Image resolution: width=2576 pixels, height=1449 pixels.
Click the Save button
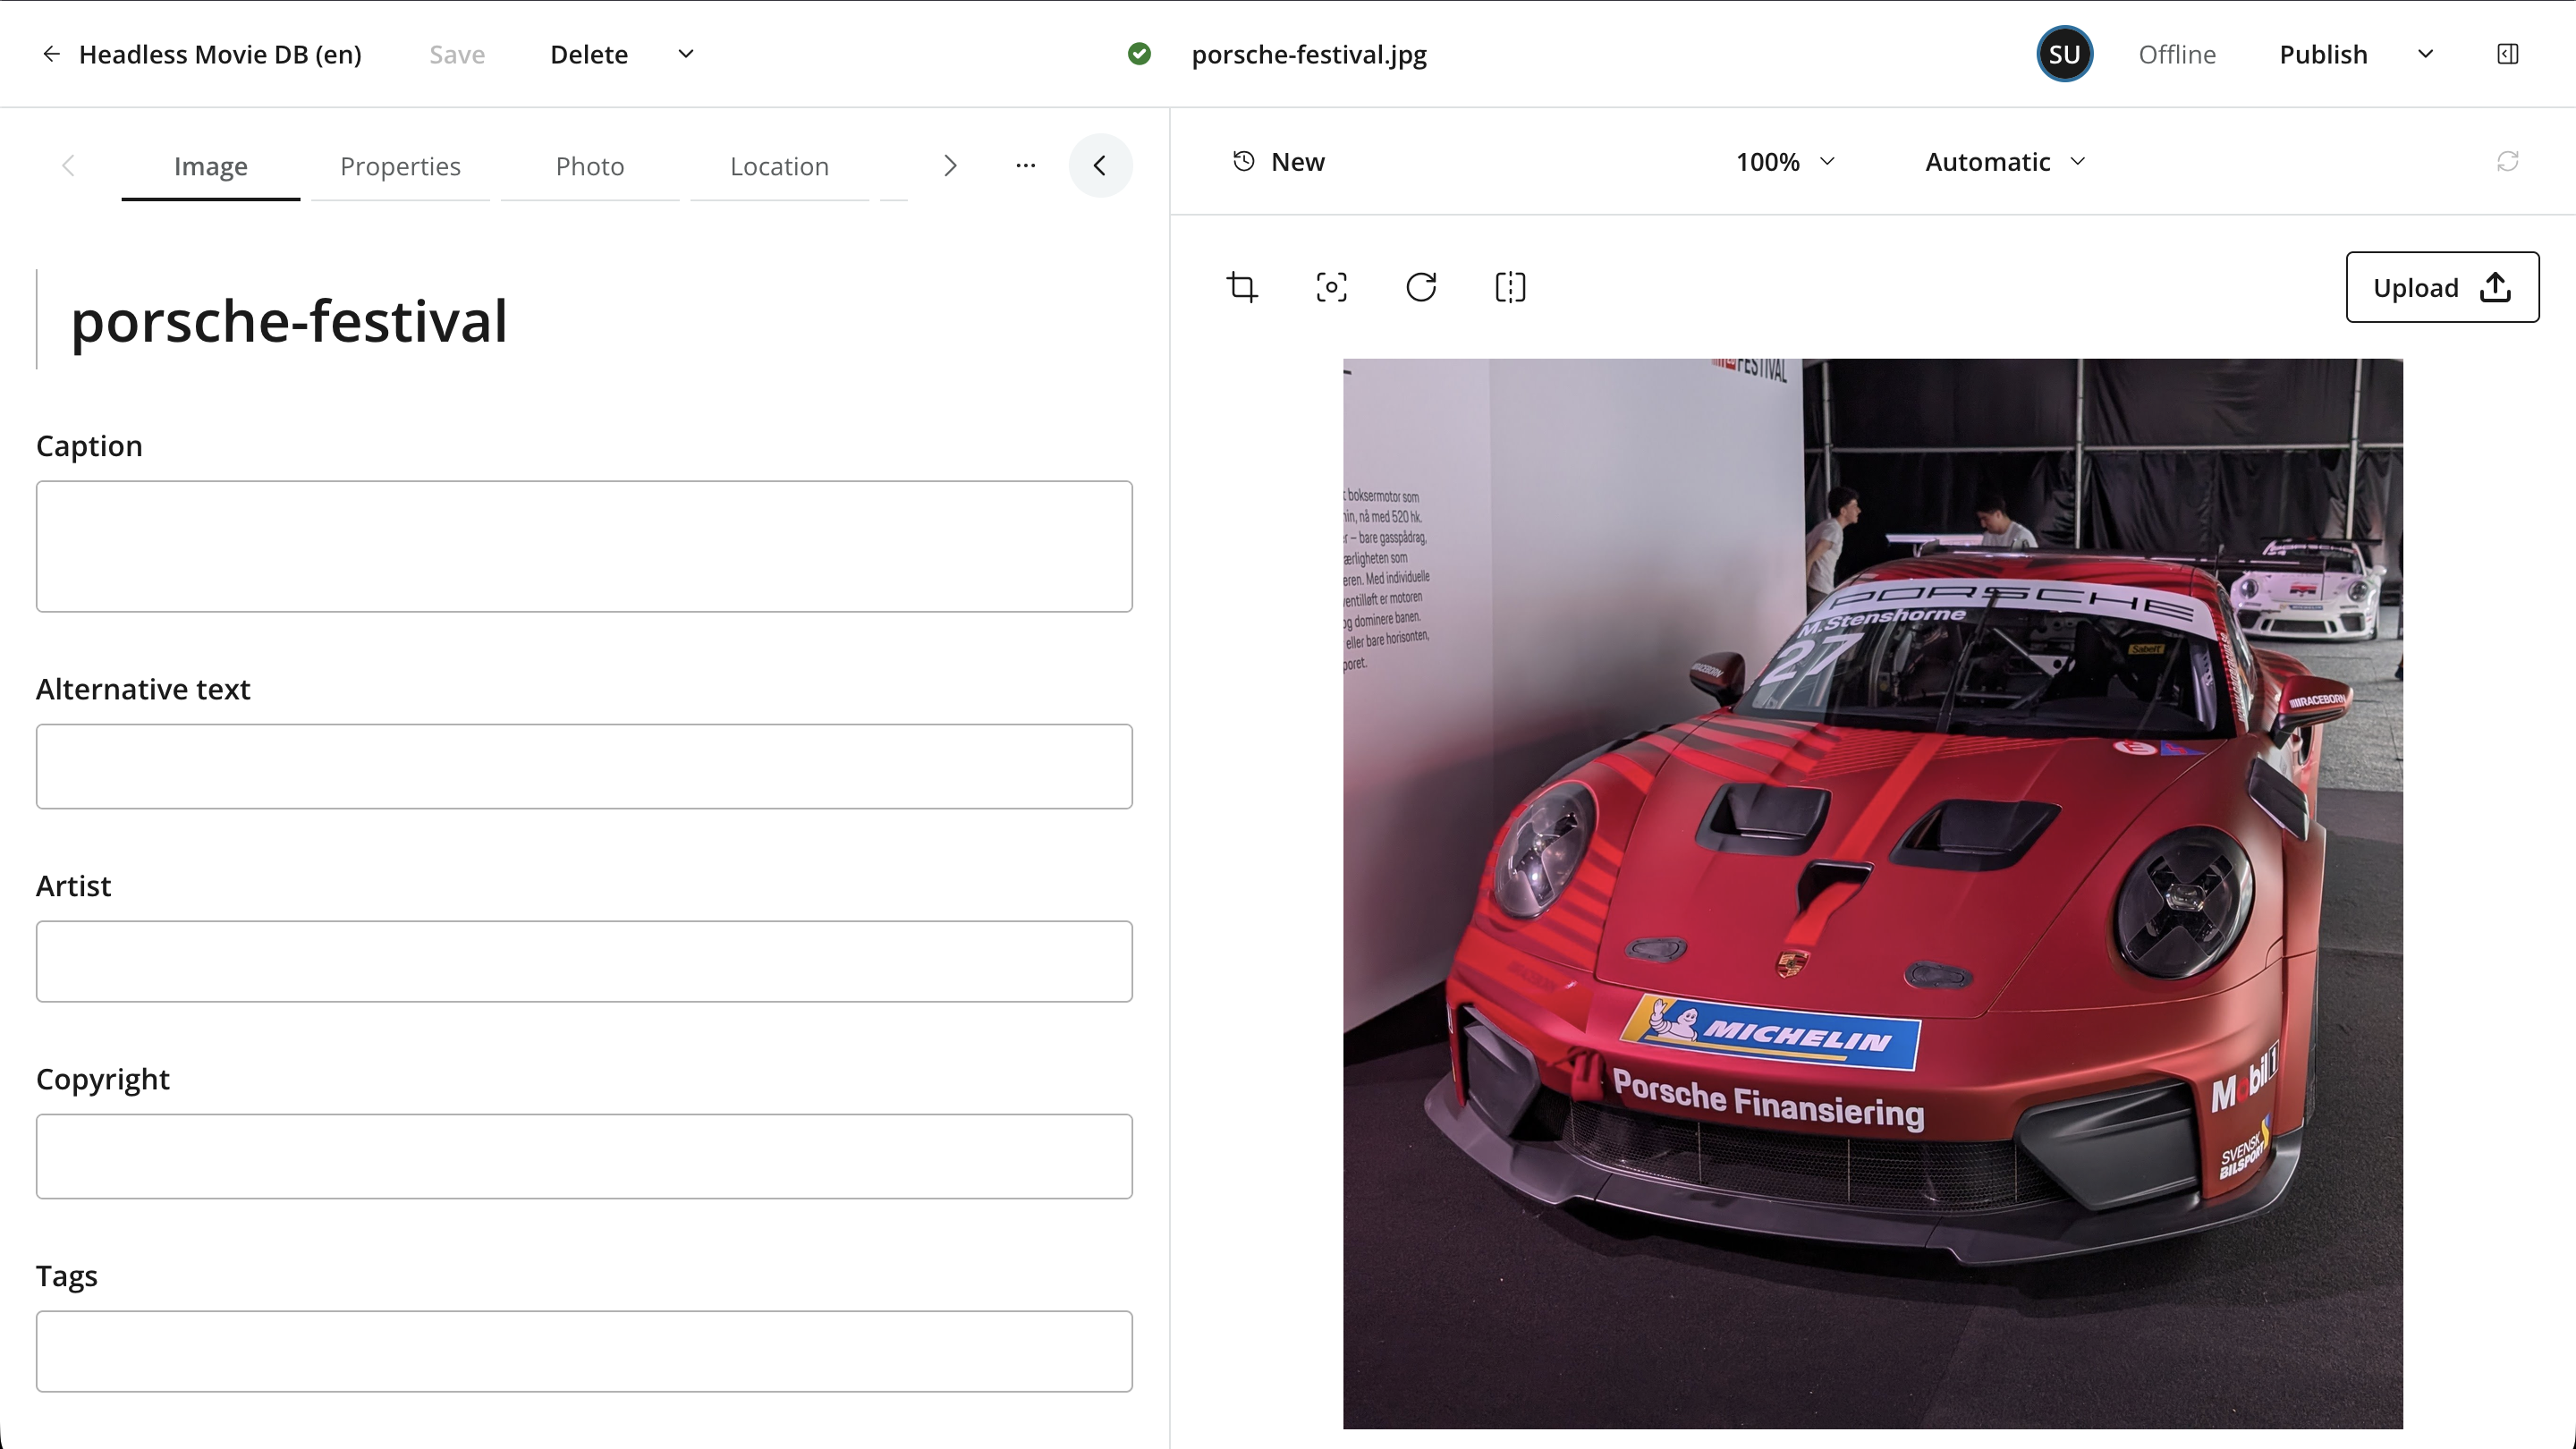coord(457,54)
